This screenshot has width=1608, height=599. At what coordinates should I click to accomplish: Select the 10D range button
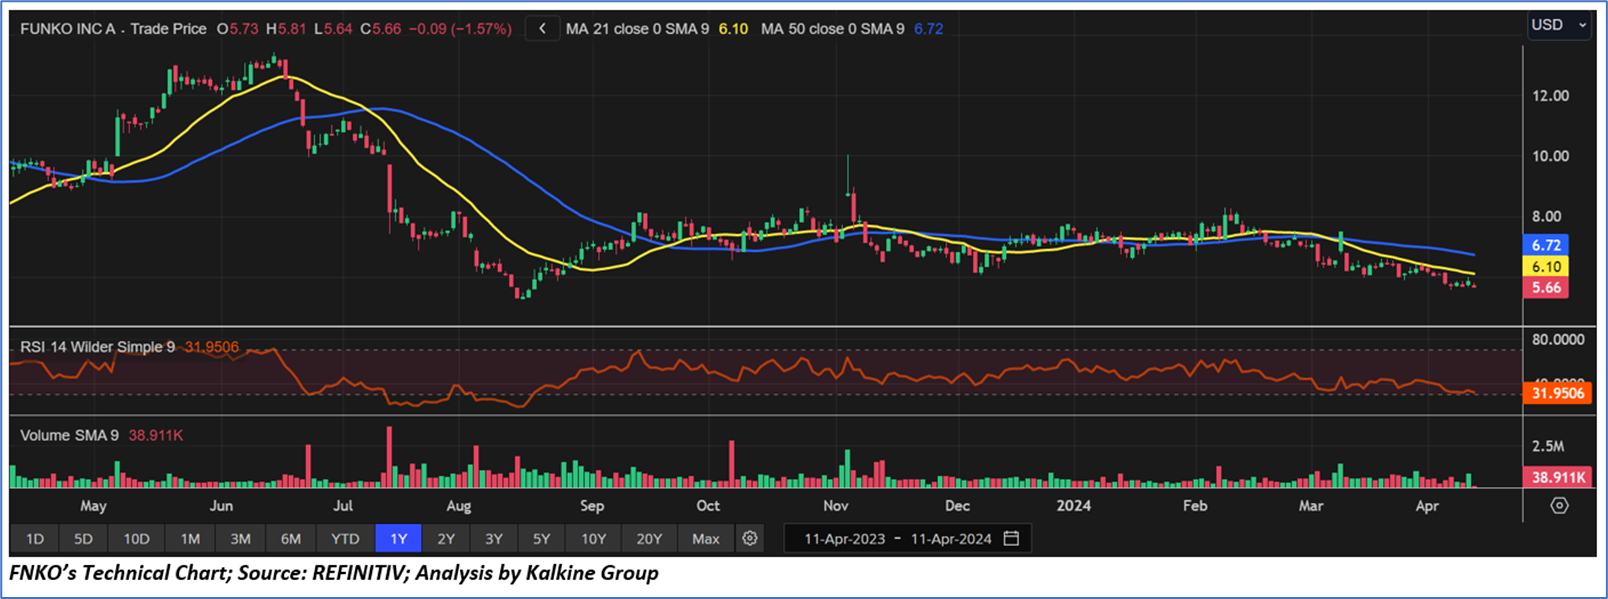[x=137, y=539]
